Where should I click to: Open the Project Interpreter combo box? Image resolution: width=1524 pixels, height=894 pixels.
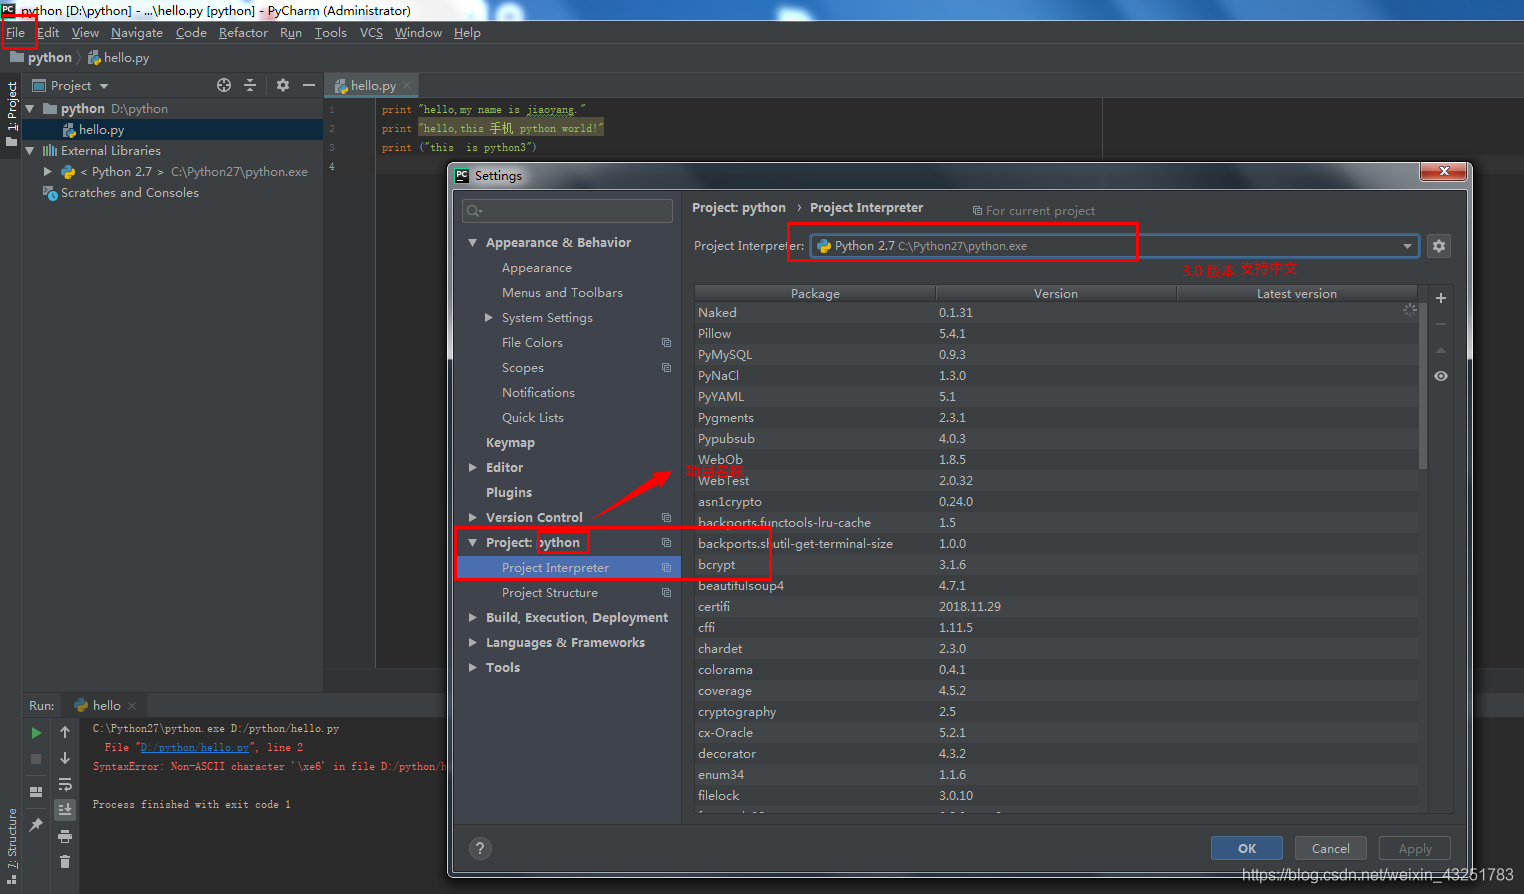click(x=1114, y=246)
